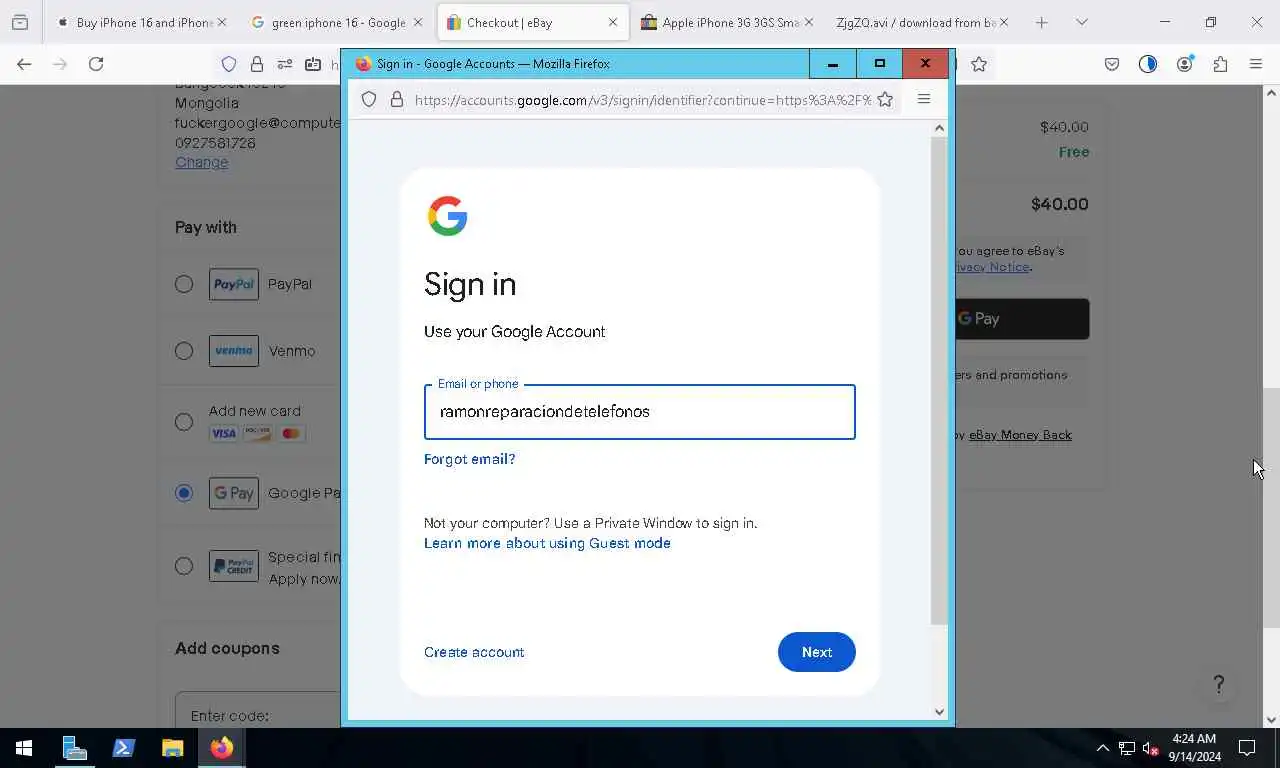Open the popup window's hamburger menu
1280x768 pixels.
(924, 99)
